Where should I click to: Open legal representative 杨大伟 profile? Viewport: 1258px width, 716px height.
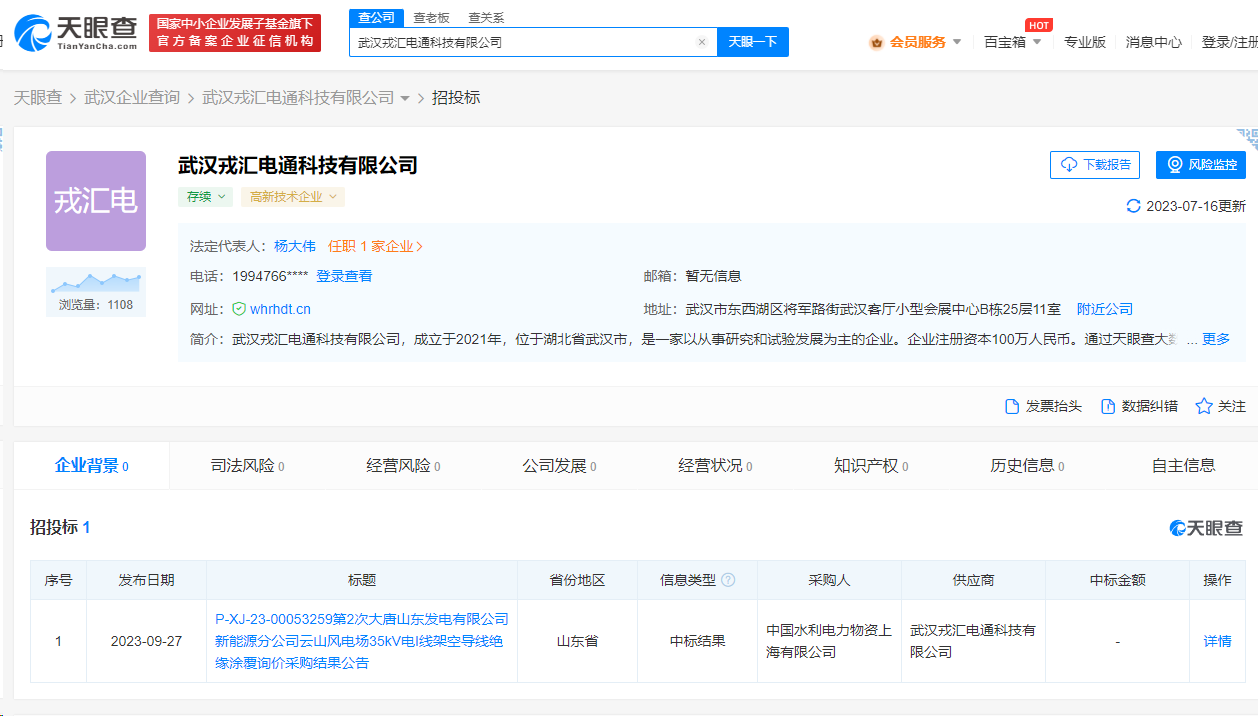pyautogui.click(x=295, y=246)
